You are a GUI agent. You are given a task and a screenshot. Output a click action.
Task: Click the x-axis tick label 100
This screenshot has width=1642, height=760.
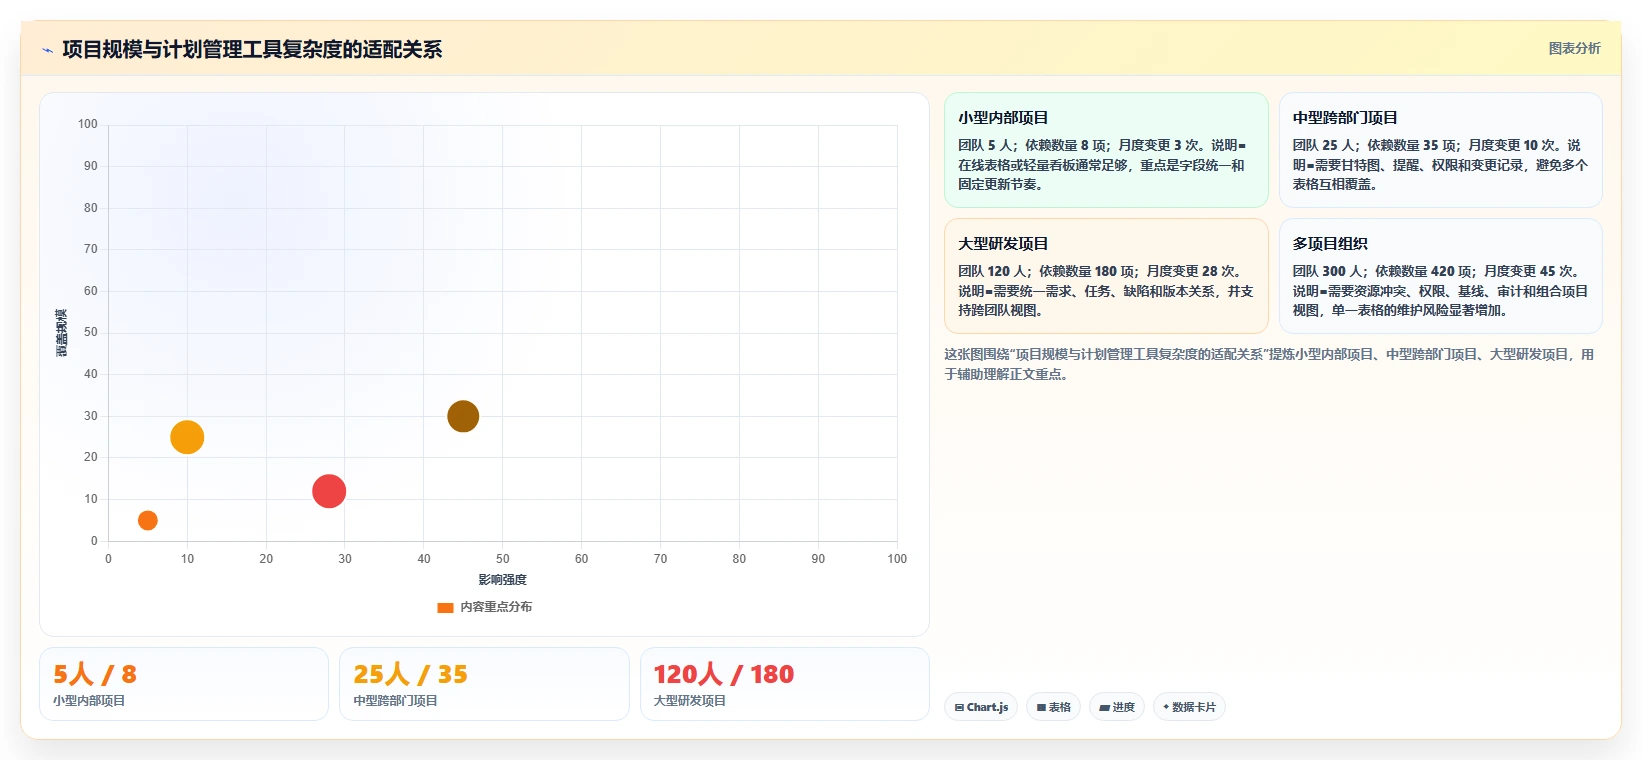[x=897, y=559]
